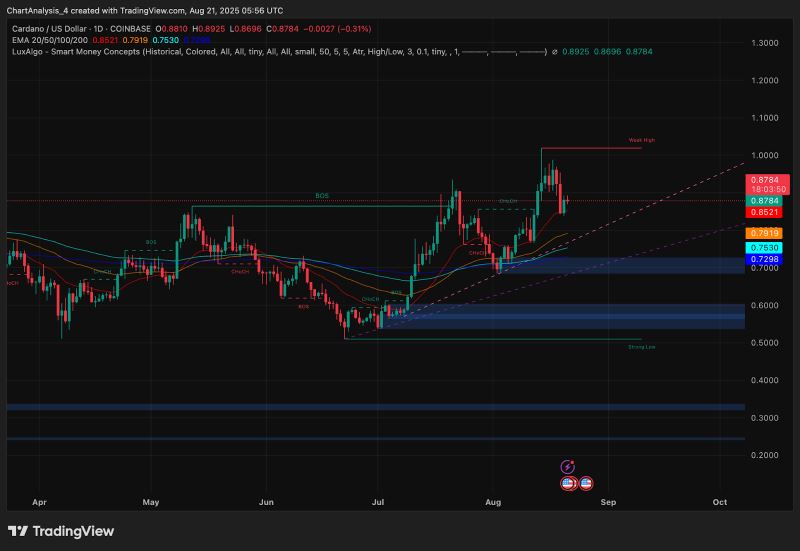Click the TradingView logo at bottom left
800x551 pixels.
tap(60, 531)
